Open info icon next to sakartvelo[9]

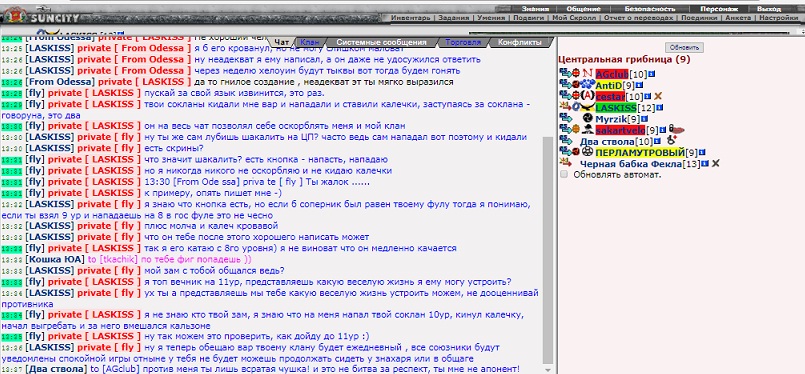point(662,130)
